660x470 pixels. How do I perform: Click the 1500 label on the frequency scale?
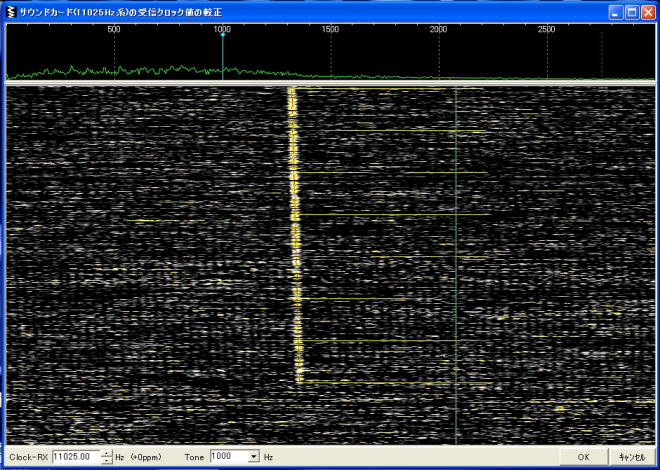(330, 29)
